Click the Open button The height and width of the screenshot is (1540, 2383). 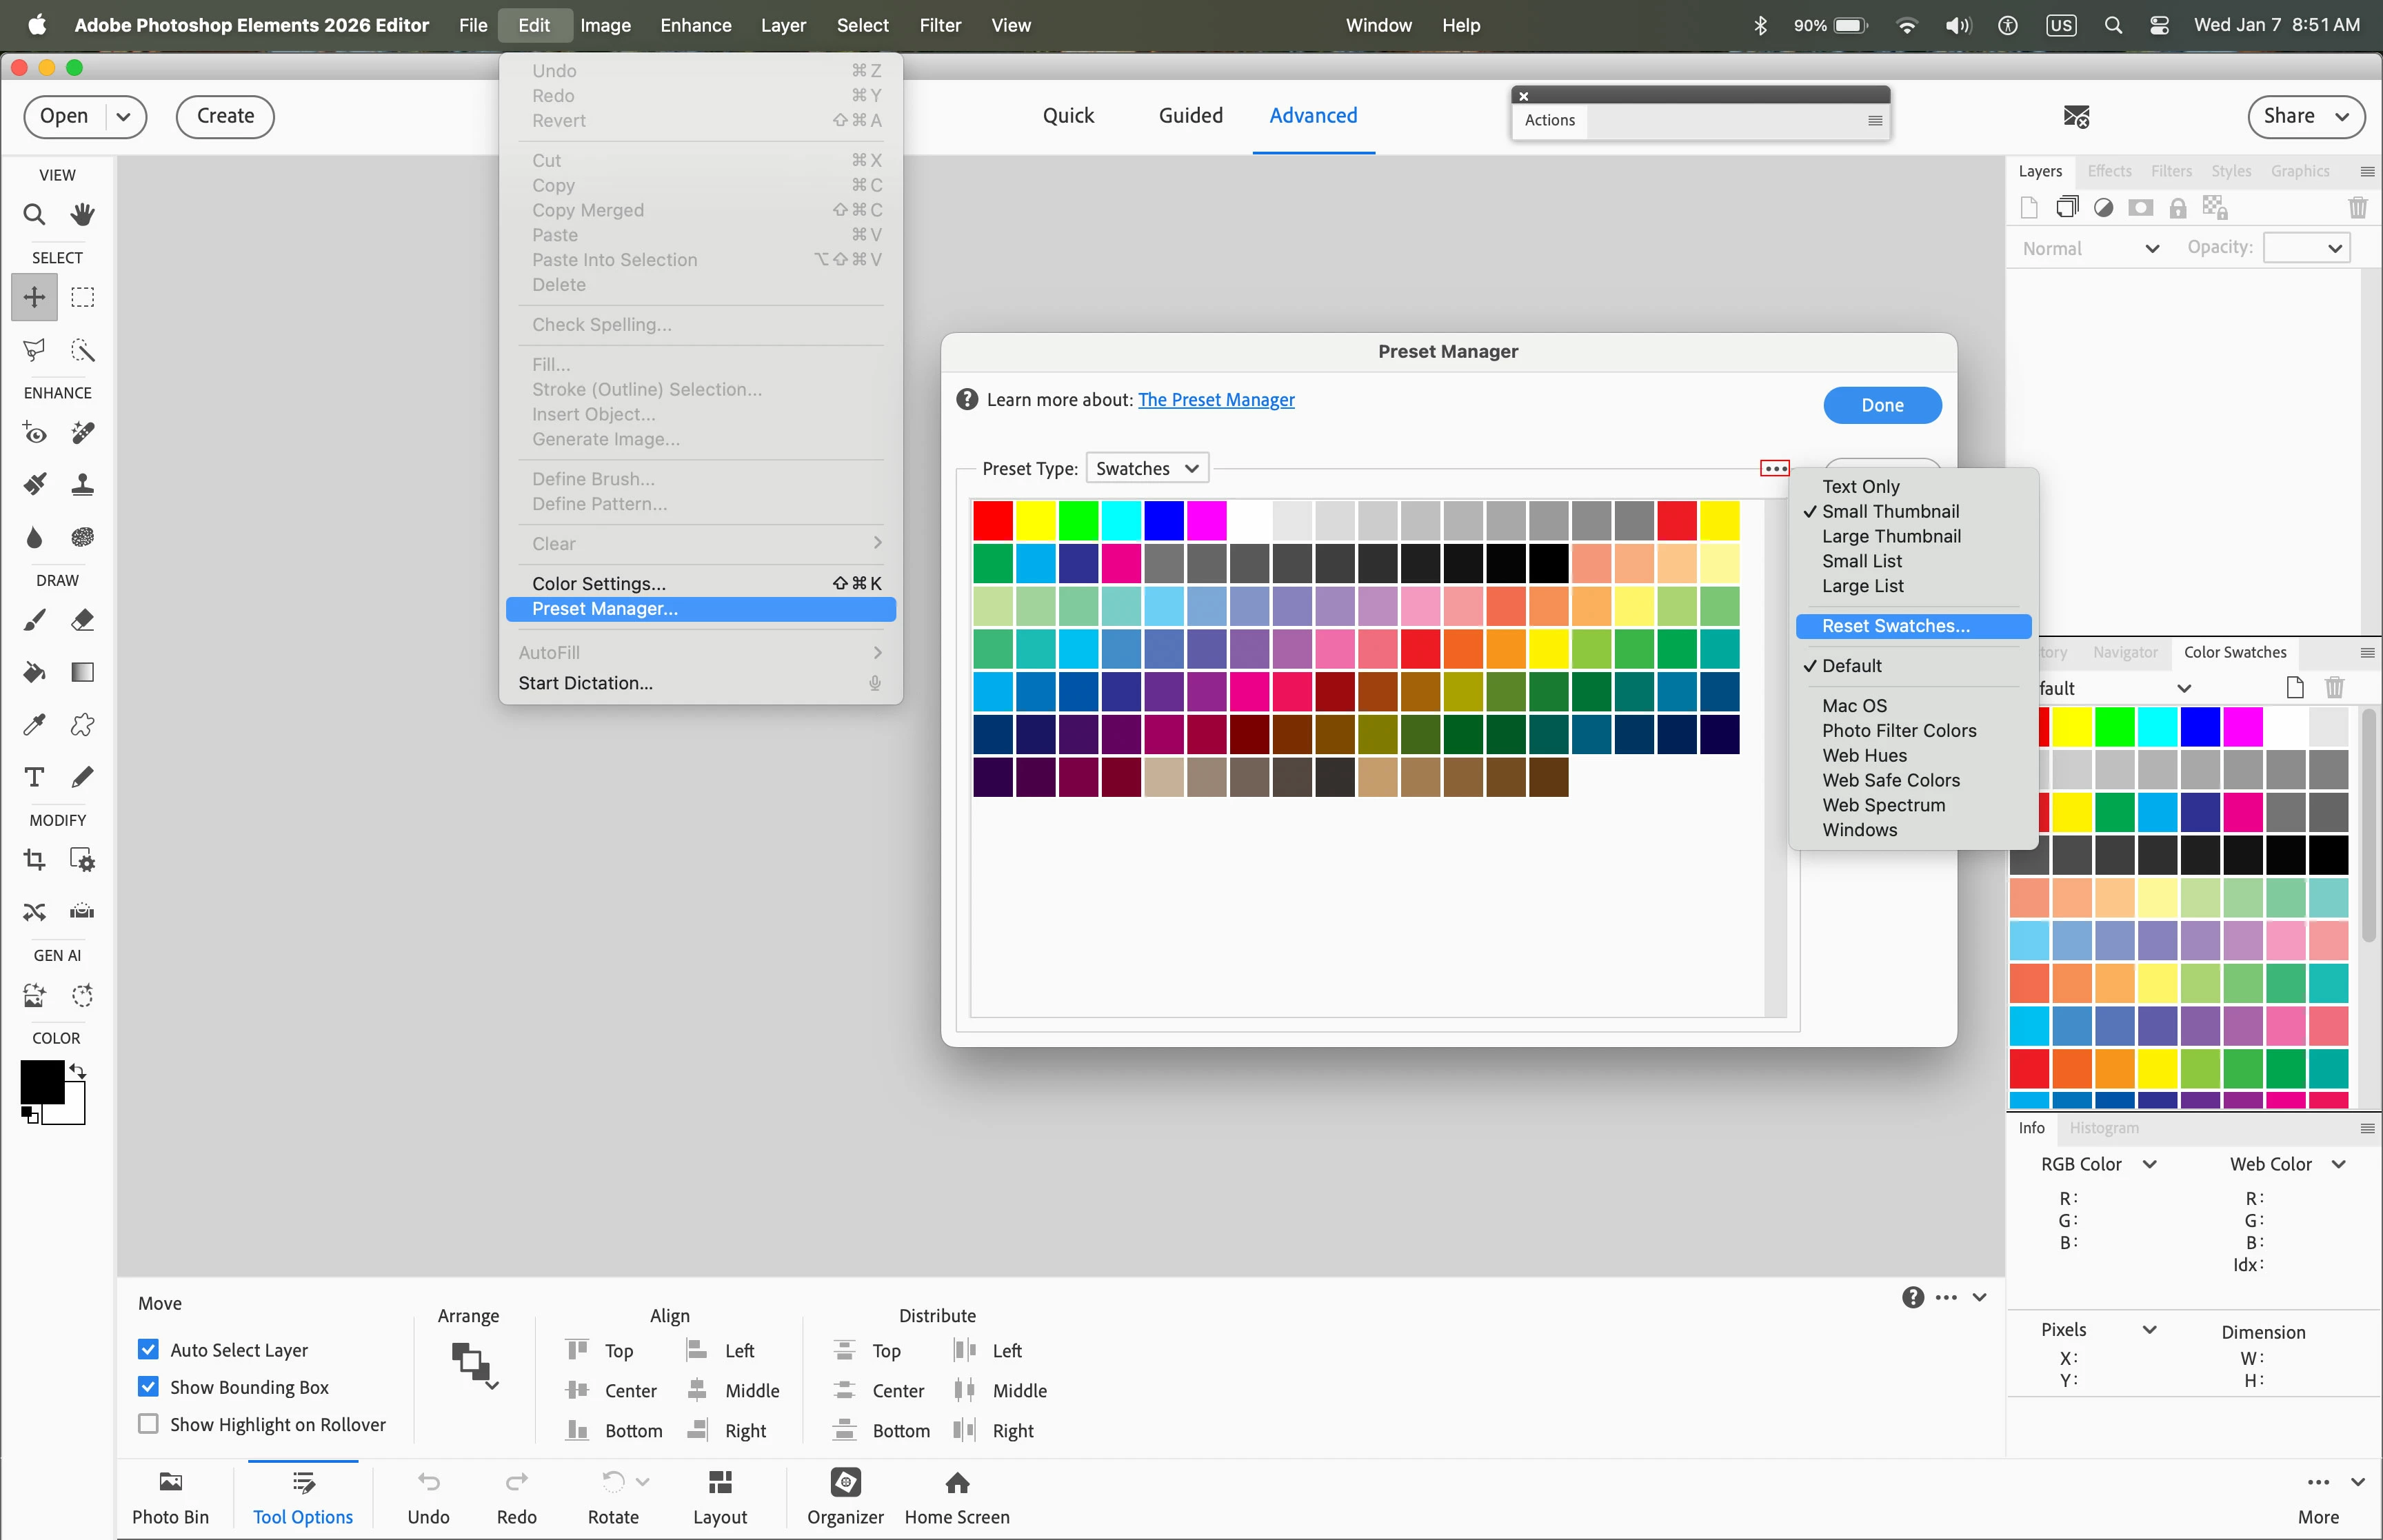pyautogui.click(x=64, y=117)
